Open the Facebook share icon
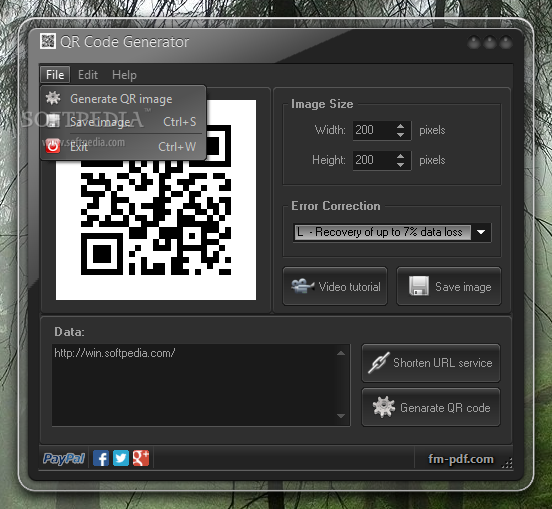The width and height of the screenshot is (552, 509). point(101,458)
